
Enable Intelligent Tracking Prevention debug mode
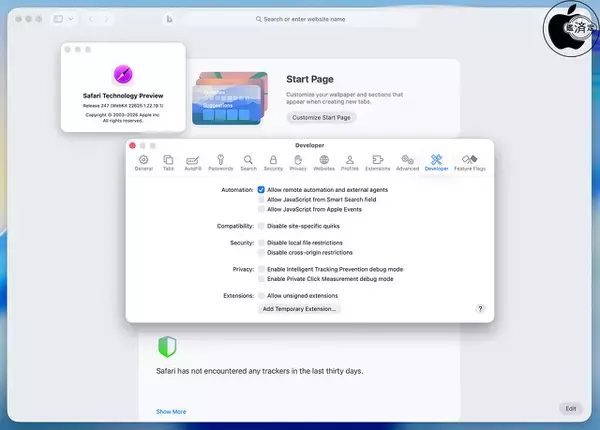tap(261, 269)
